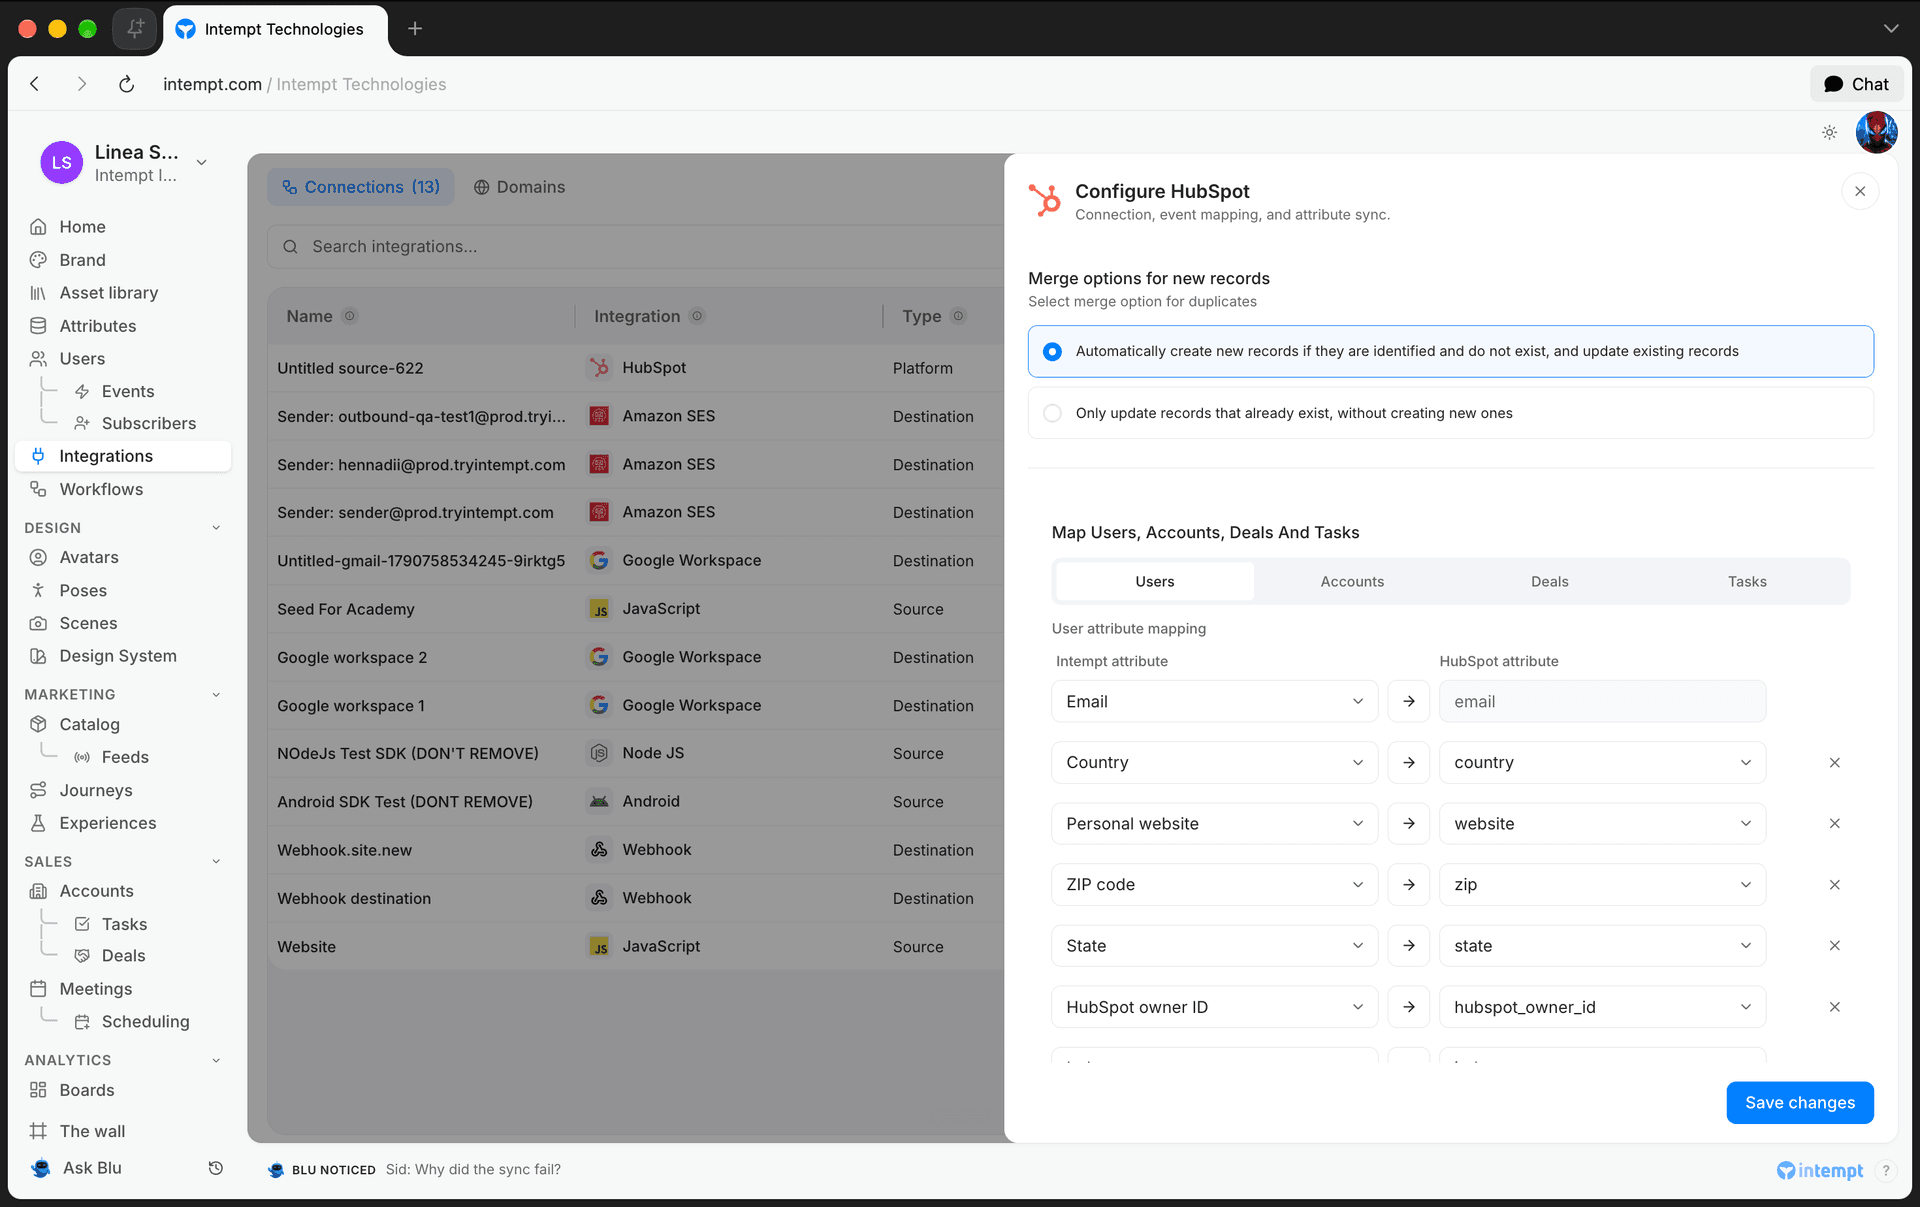The width and height of the screenshot is (1920, 1207).
Task: Switch to the Tasks mapping tab
Action: click(x=1747, y=581)
